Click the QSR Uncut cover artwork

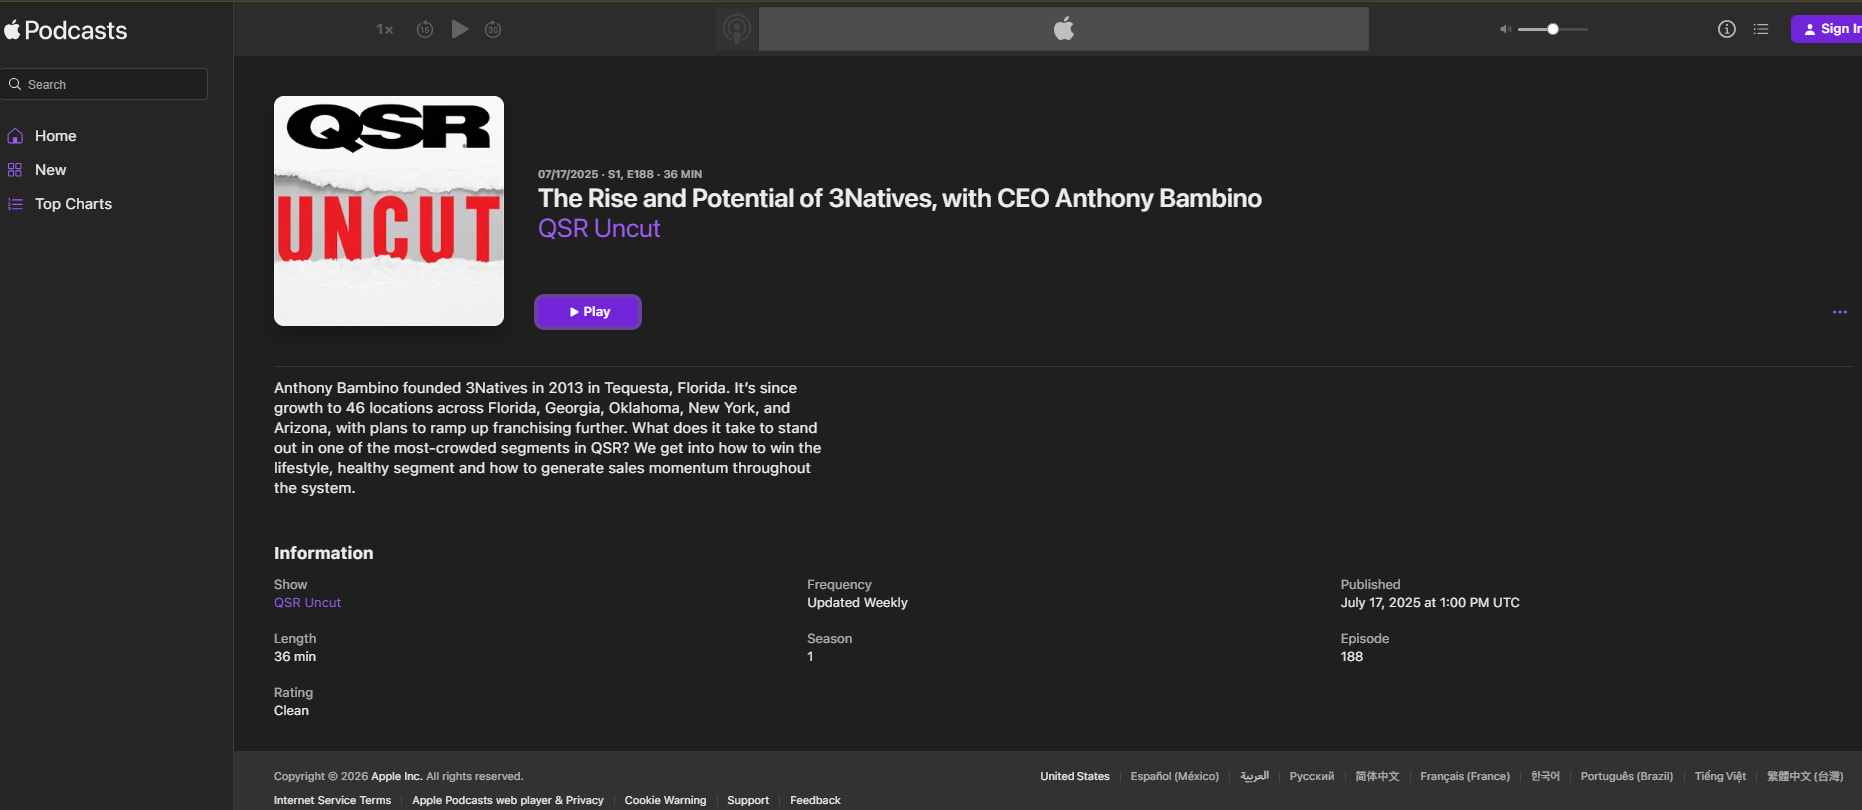point(389,211)
